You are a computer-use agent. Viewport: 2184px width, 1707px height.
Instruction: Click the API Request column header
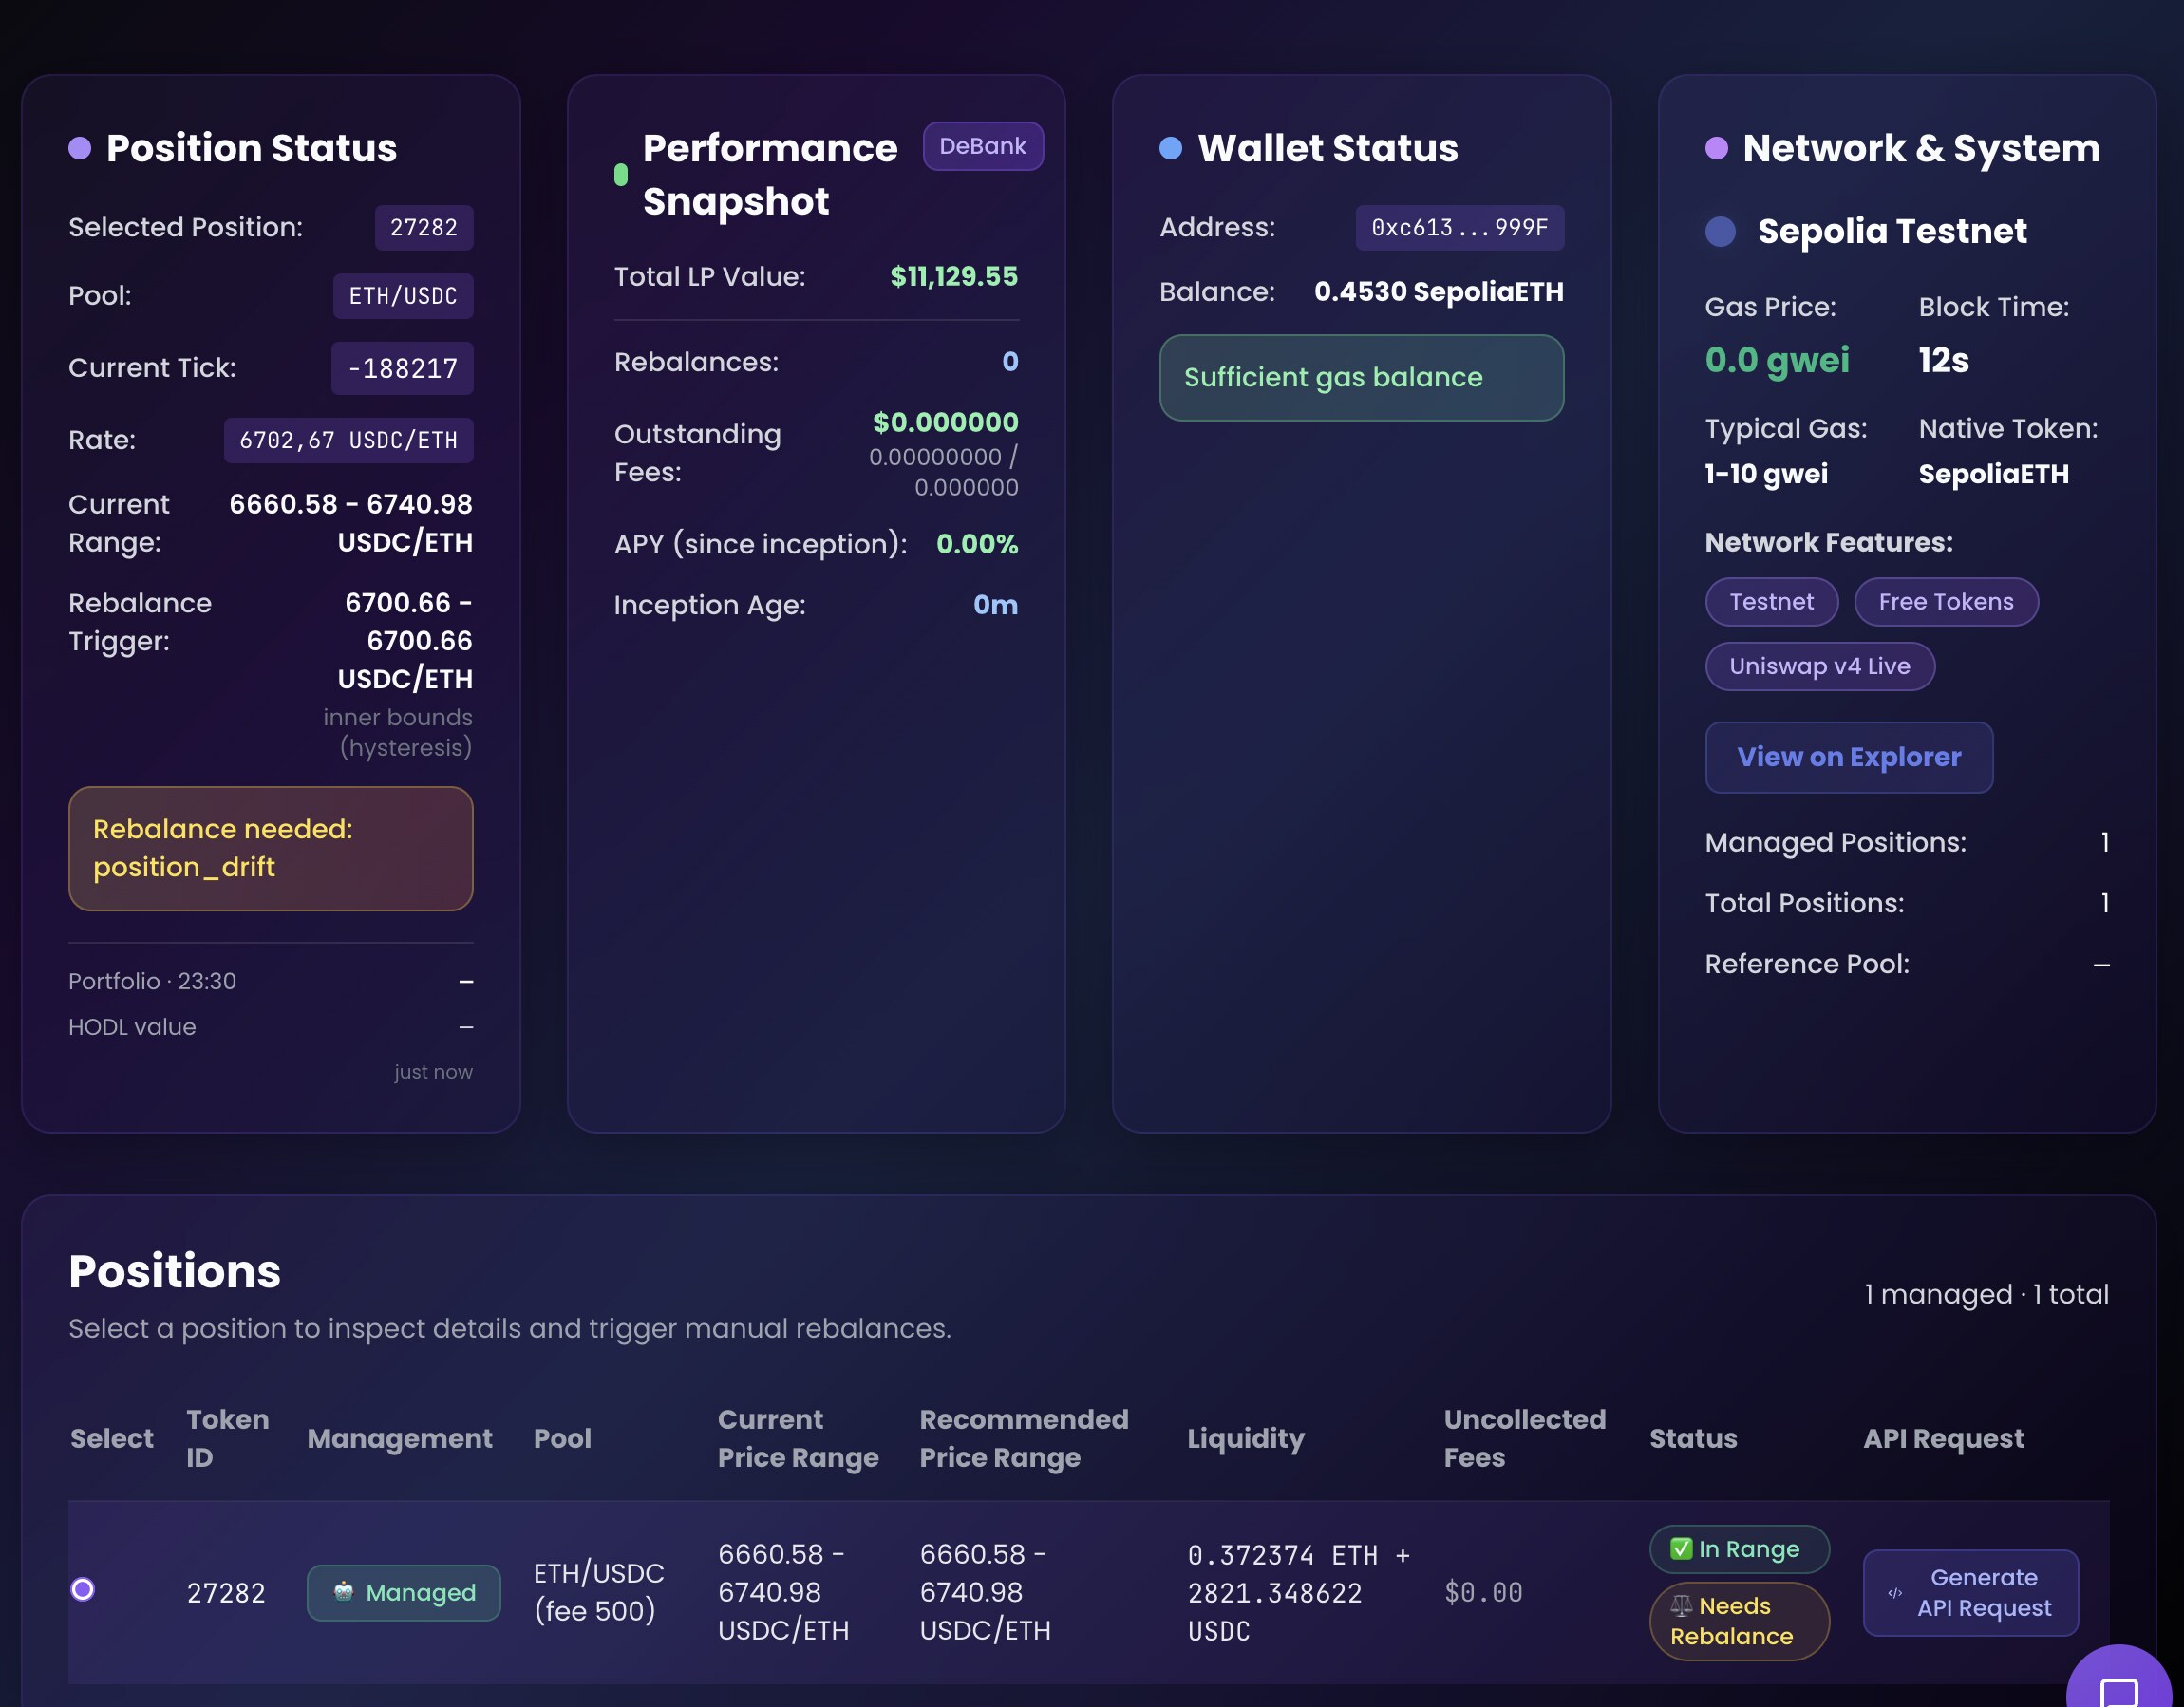pyautogui.click(x=1943, y=1438)
